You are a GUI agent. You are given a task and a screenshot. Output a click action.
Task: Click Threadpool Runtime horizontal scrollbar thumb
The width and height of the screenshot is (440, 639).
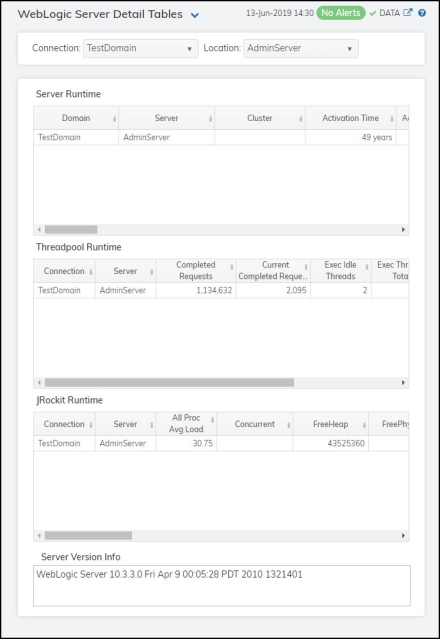click(x=169, y=382)
